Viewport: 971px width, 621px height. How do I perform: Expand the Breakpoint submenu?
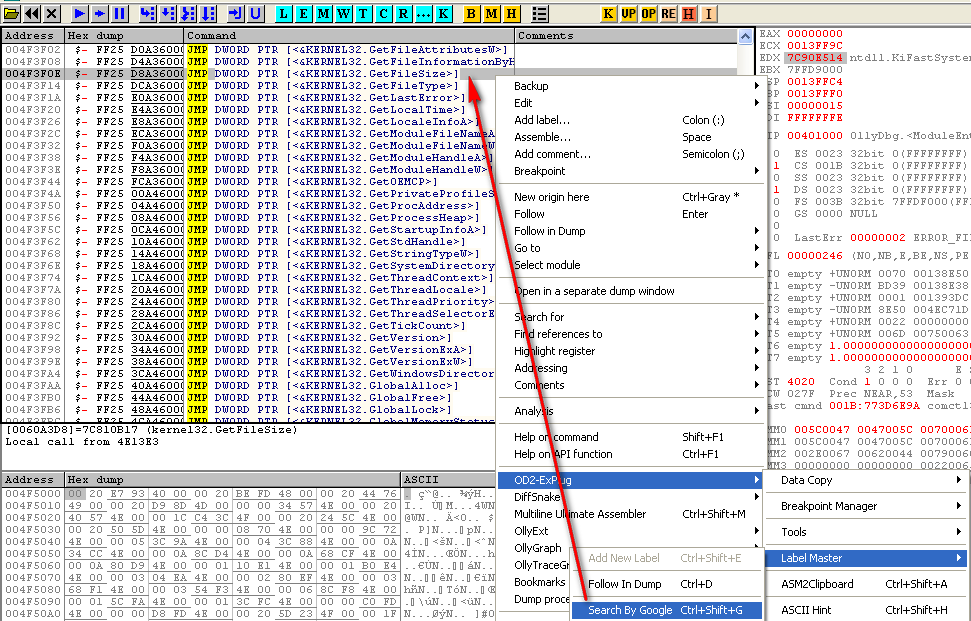(630, 171)
